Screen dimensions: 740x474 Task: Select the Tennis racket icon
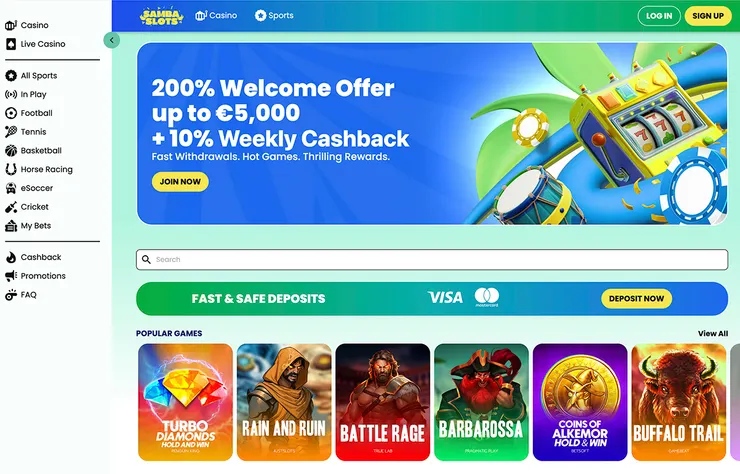tap(11, 132)
